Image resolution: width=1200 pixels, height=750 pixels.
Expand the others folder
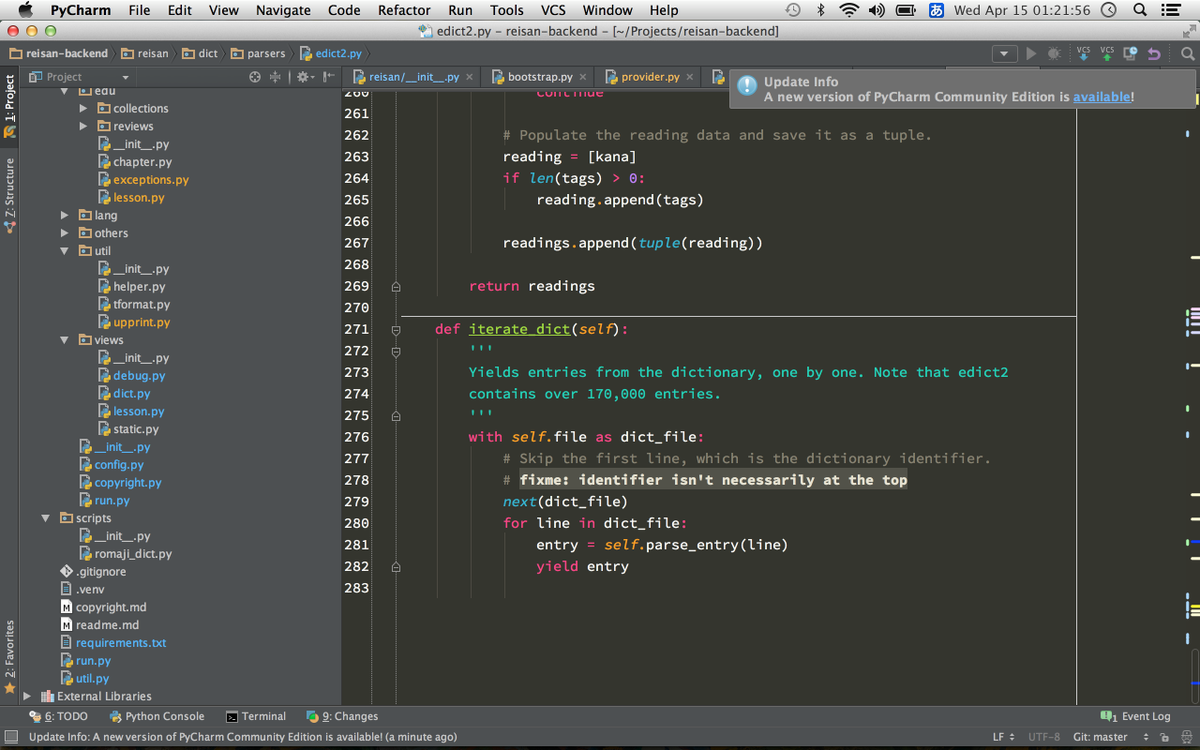[x=65, y=233]
